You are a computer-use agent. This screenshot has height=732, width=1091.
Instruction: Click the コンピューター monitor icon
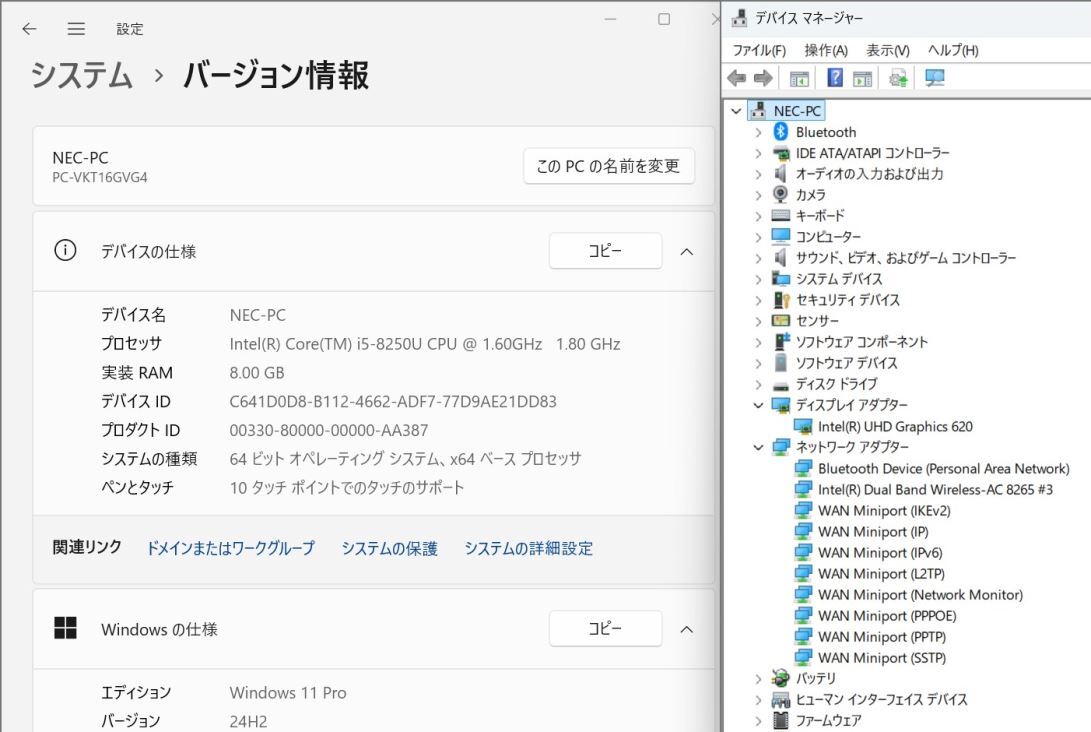781,237
